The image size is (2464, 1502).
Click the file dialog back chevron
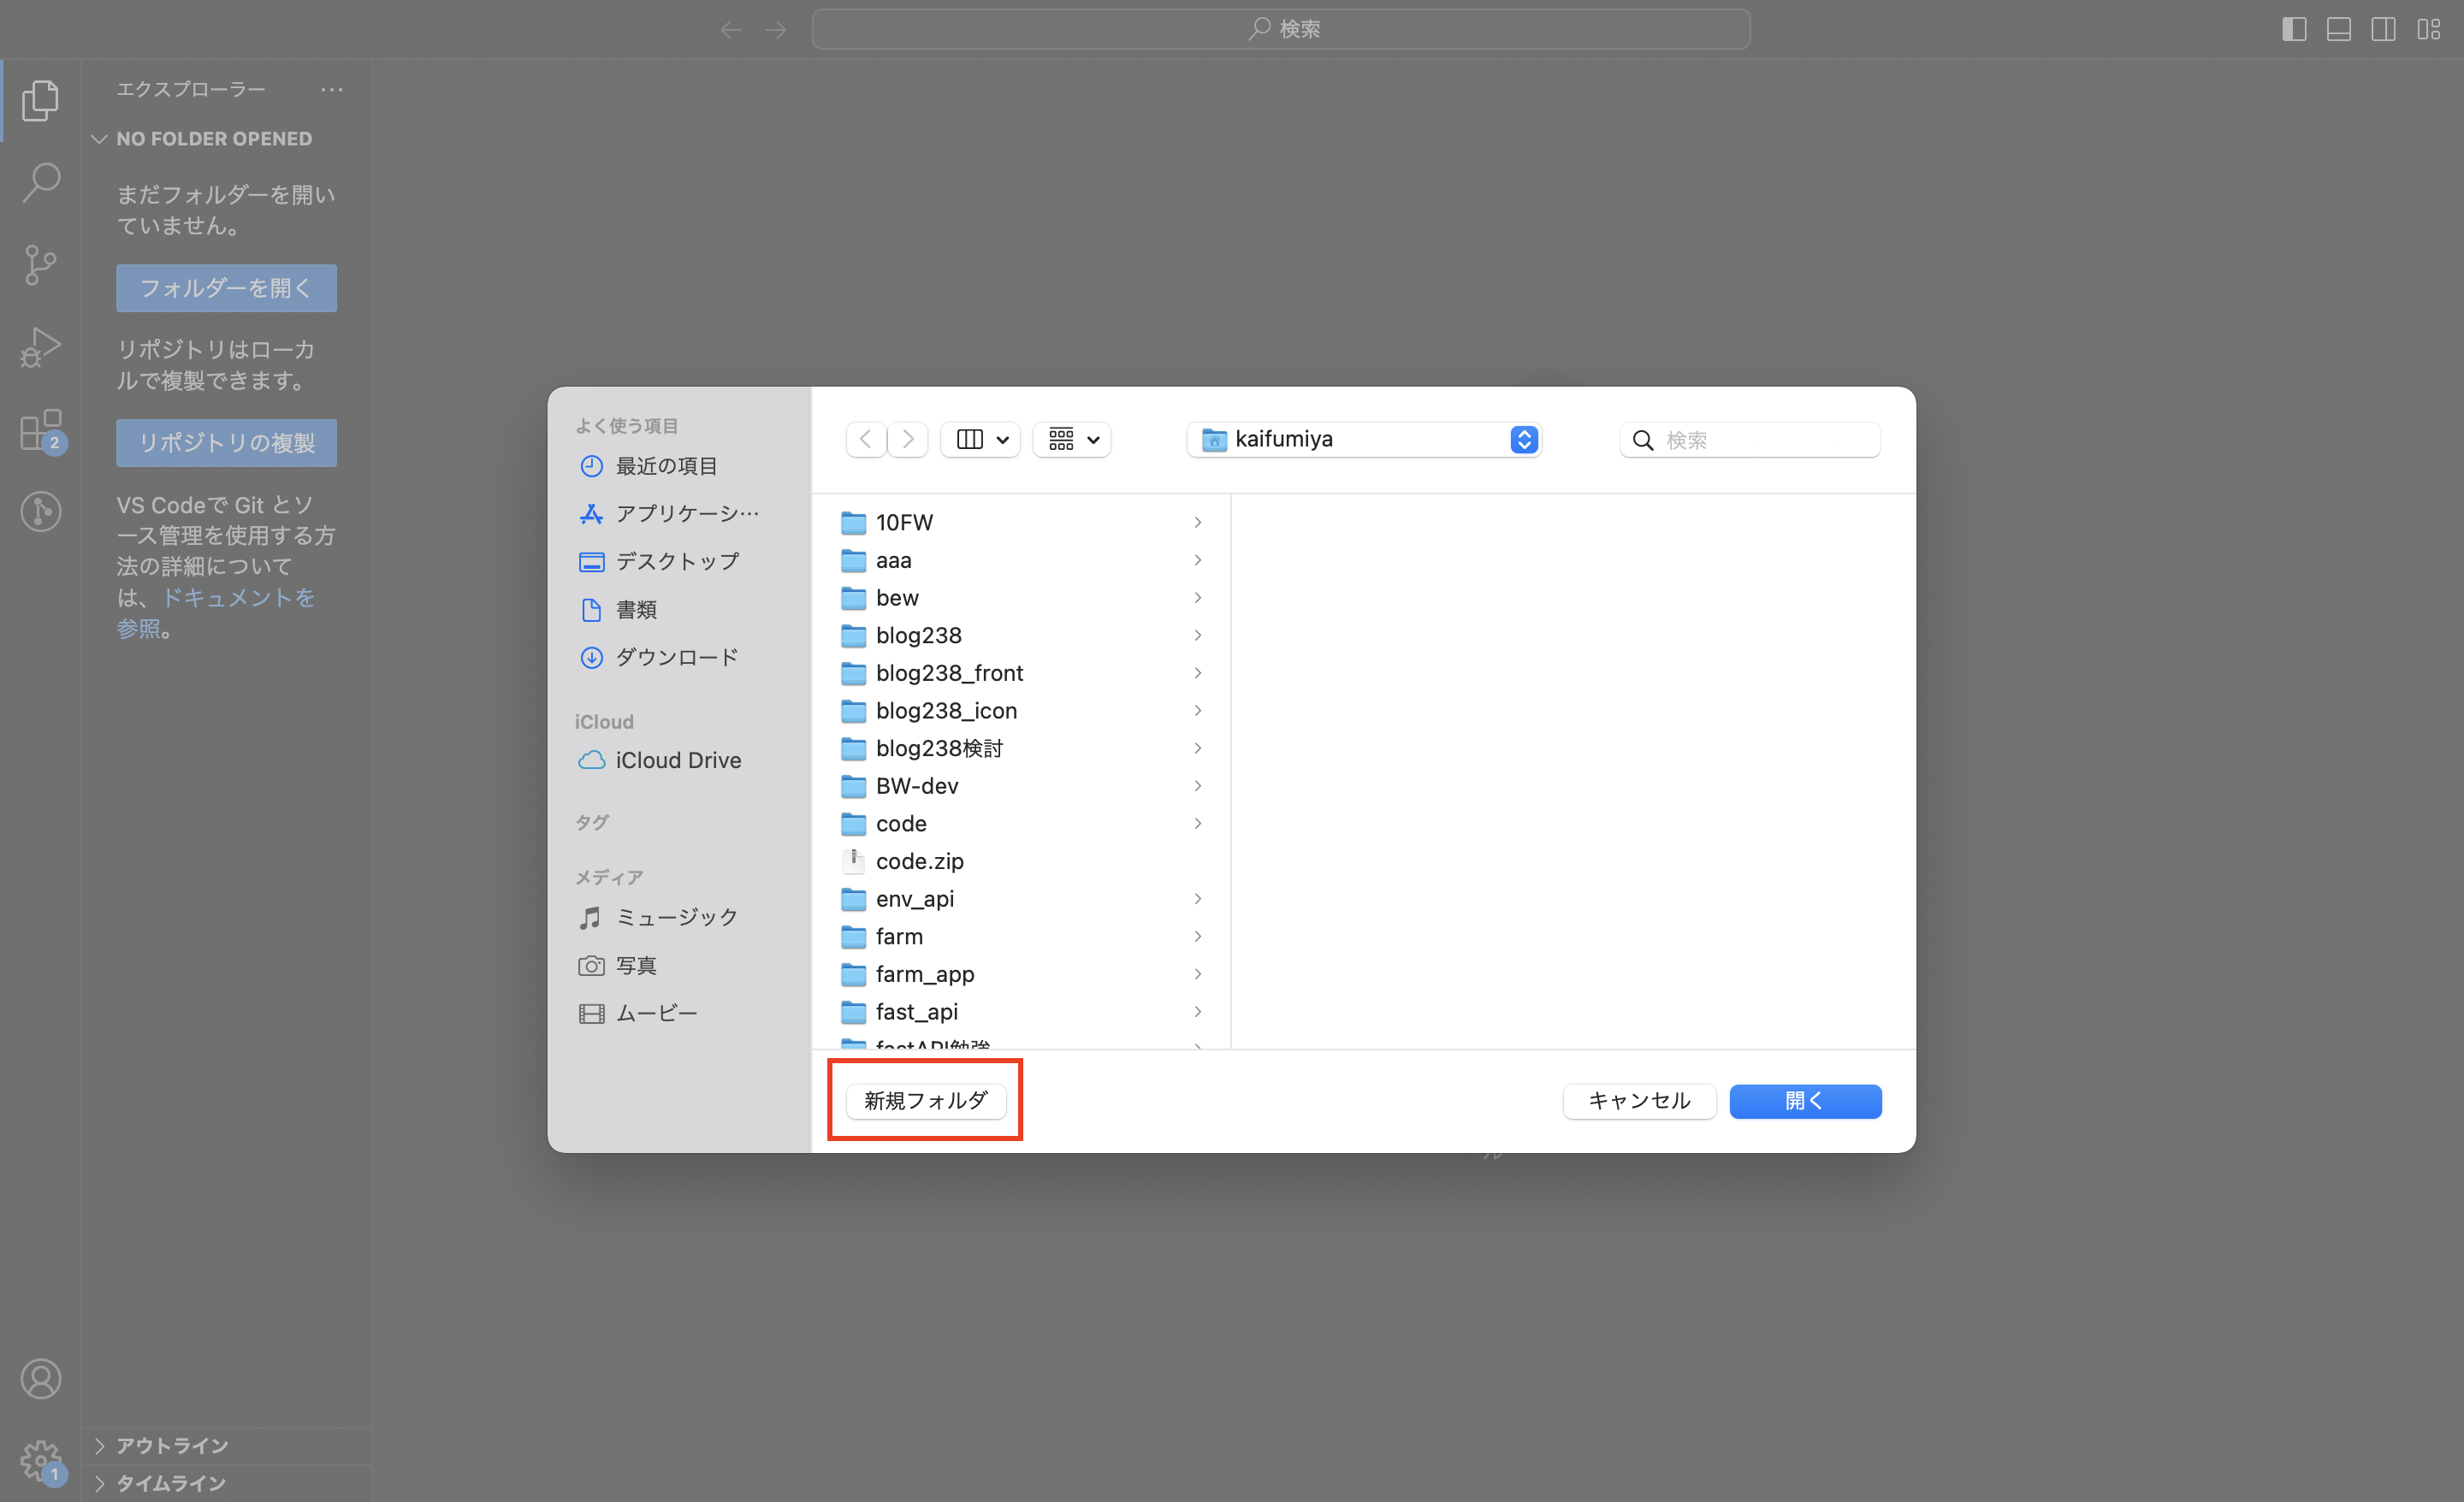(x=866, y=439)
